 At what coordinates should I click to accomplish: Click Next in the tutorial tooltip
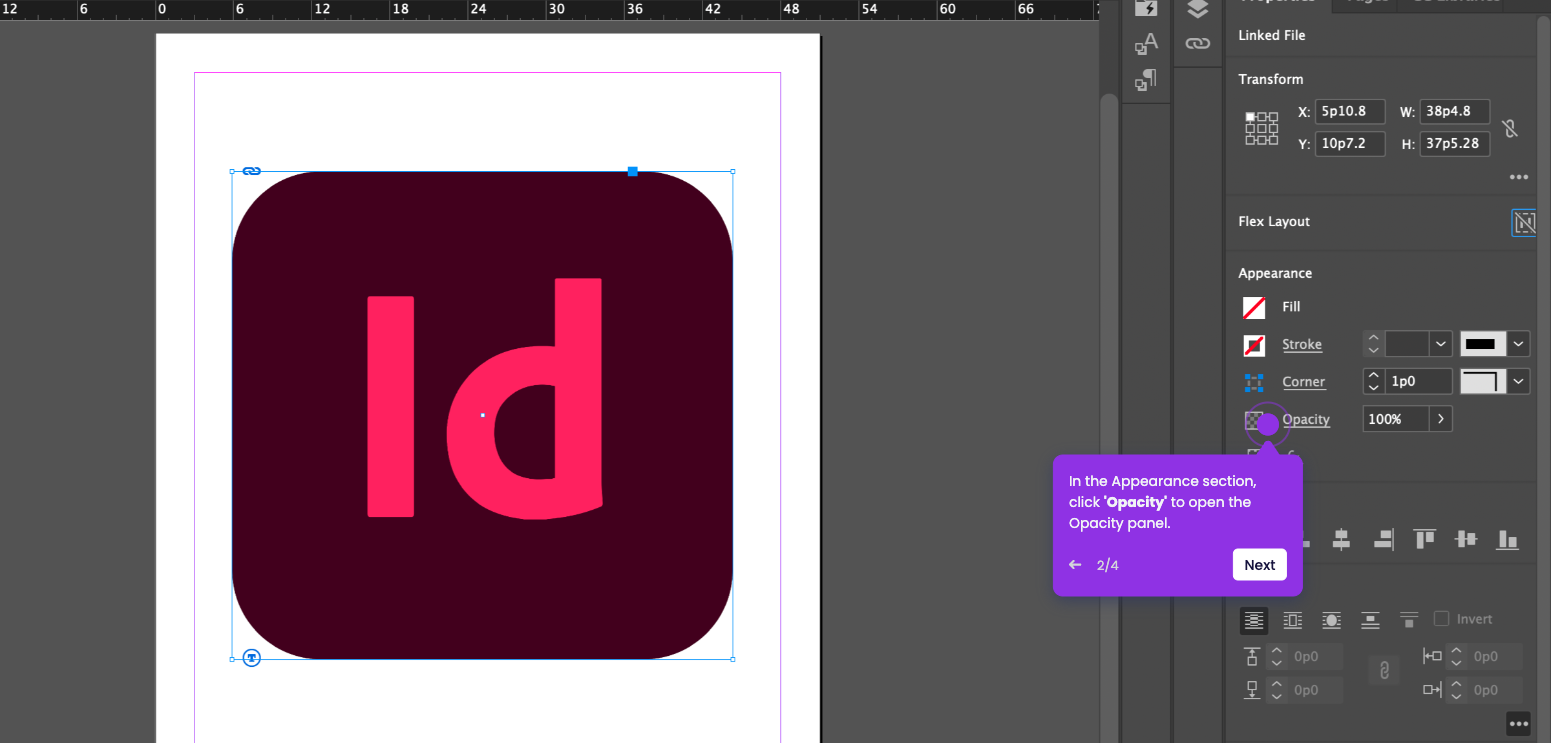(1260, 565)
